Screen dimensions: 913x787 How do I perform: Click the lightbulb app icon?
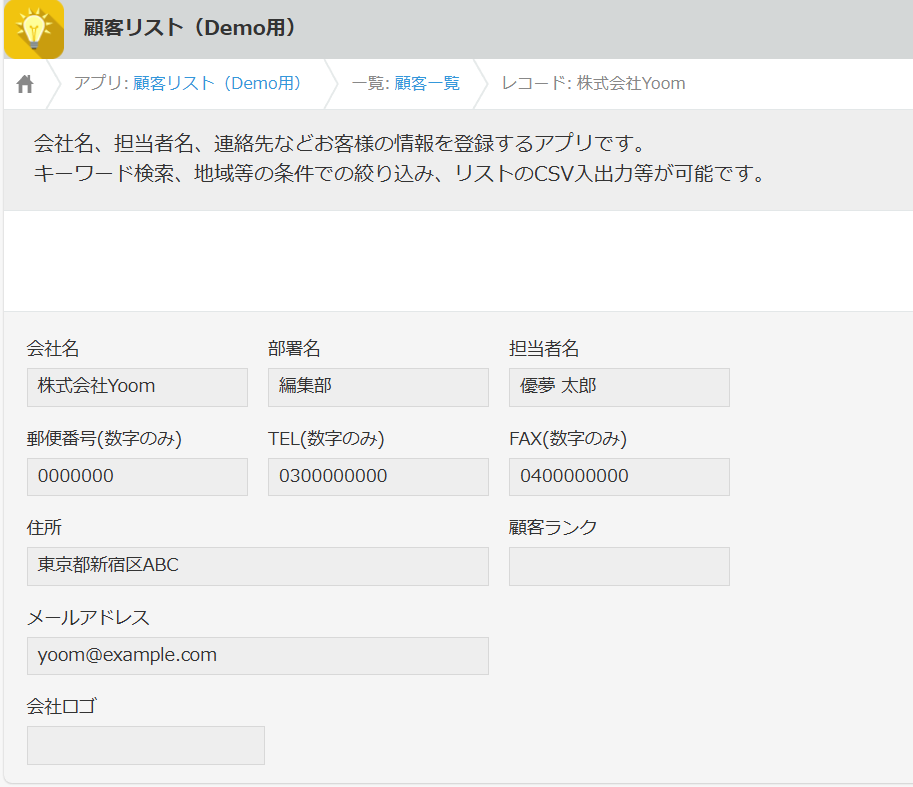point(34,29)
